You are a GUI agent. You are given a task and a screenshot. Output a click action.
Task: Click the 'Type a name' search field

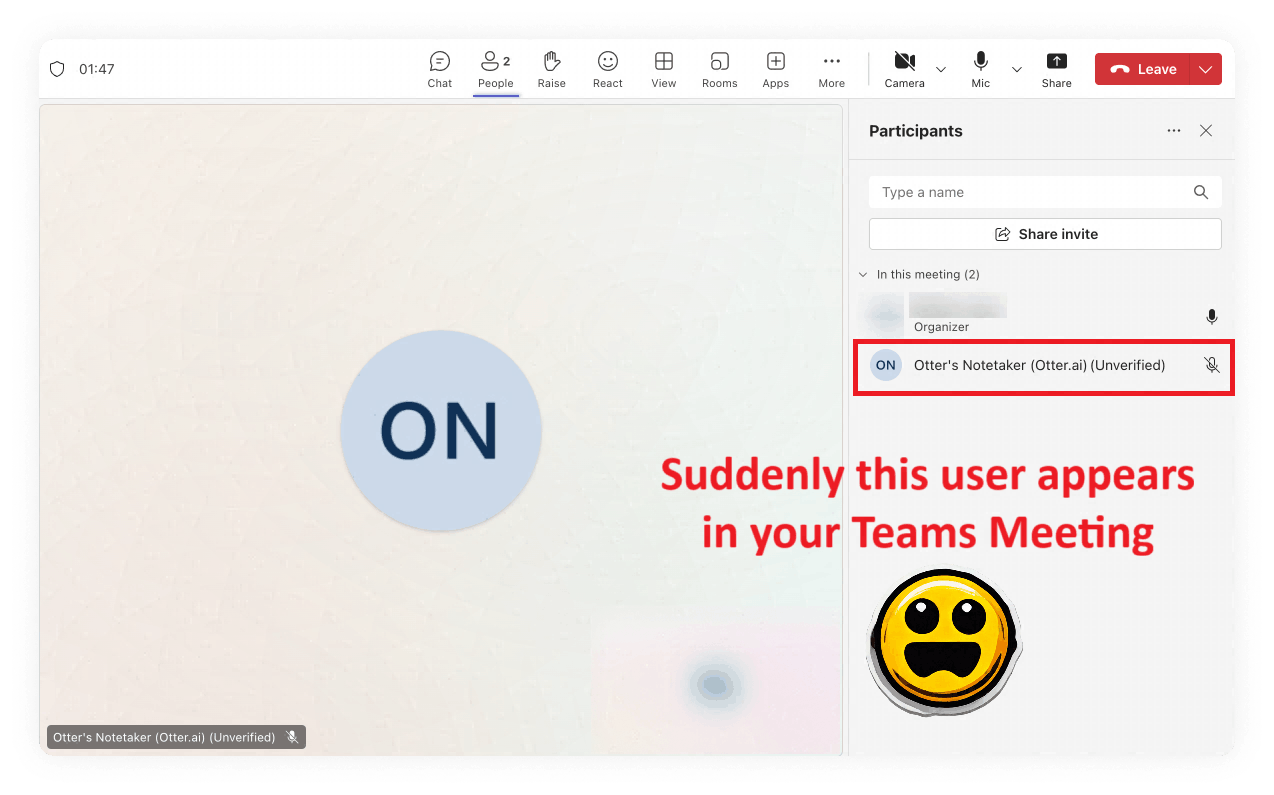[x=1030, y=192]
